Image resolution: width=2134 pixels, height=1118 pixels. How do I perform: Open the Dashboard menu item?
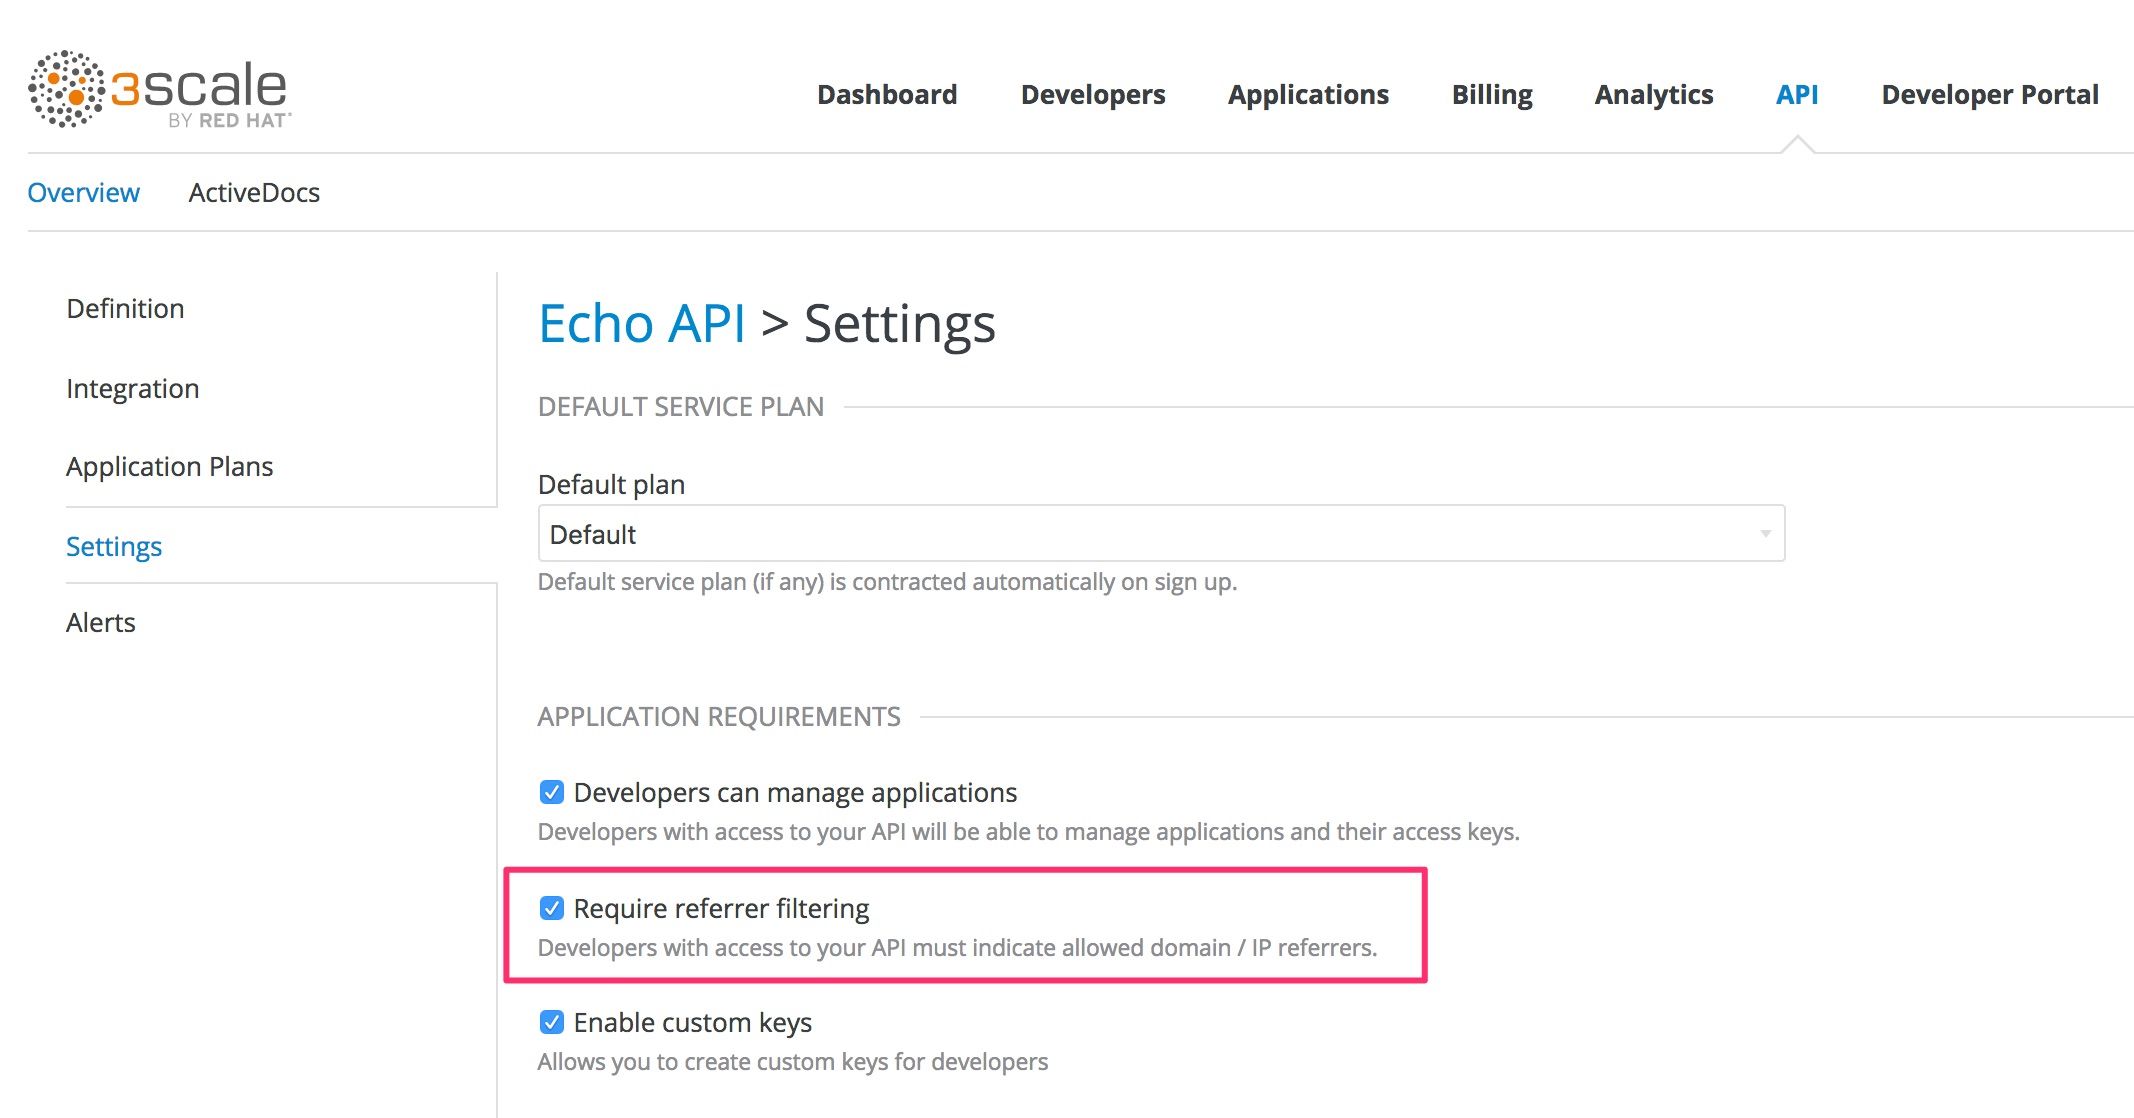tap(886, 94)
